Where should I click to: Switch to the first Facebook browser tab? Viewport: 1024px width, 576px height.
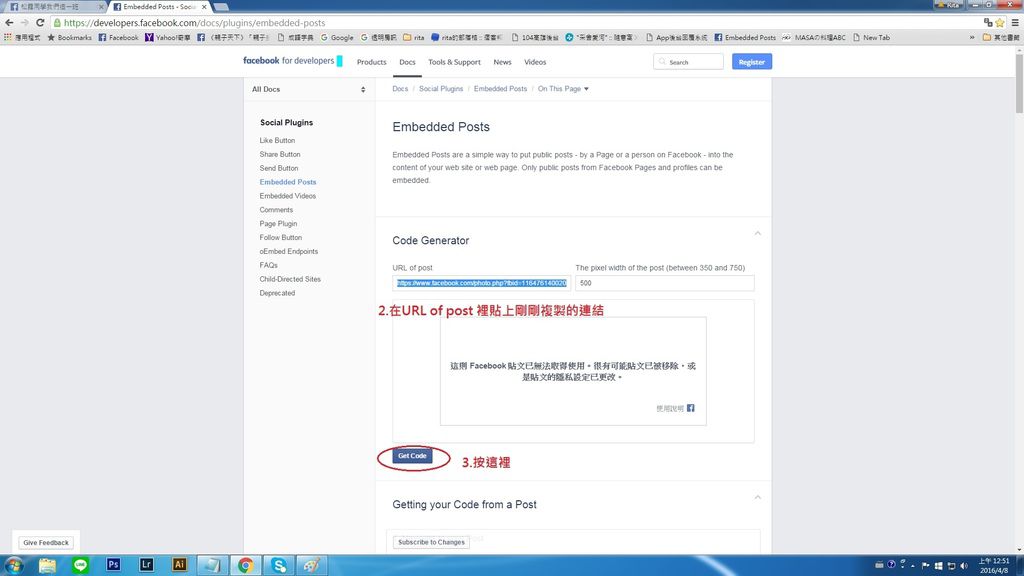click(x=54, y=7)
